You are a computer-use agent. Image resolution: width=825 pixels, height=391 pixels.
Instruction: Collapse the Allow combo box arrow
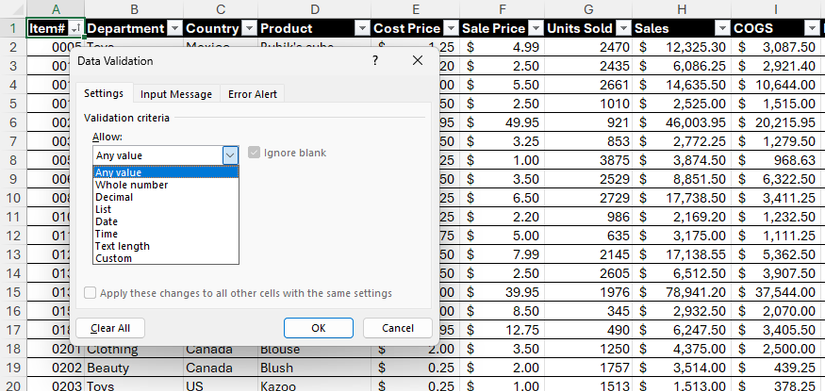(x=230, y=155)
